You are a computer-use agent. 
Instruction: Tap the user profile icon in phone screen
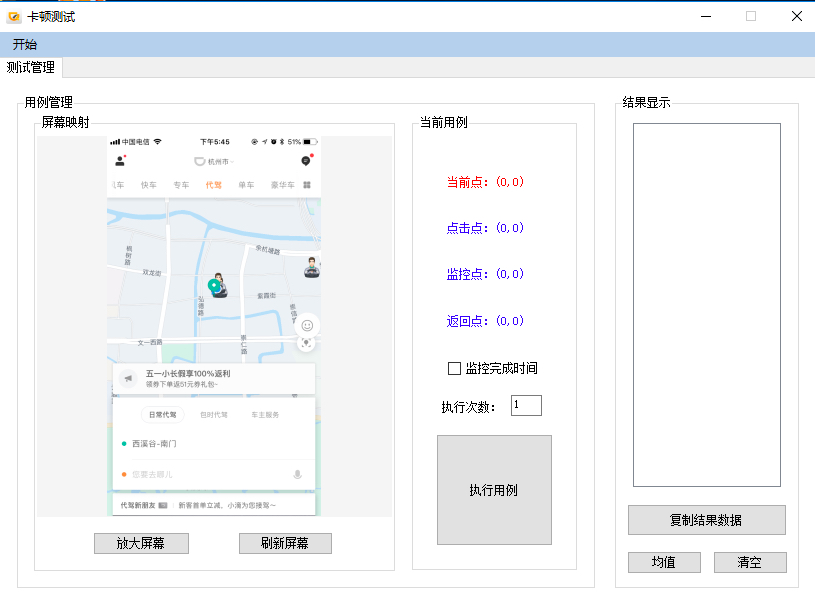[x=120, y=161]
